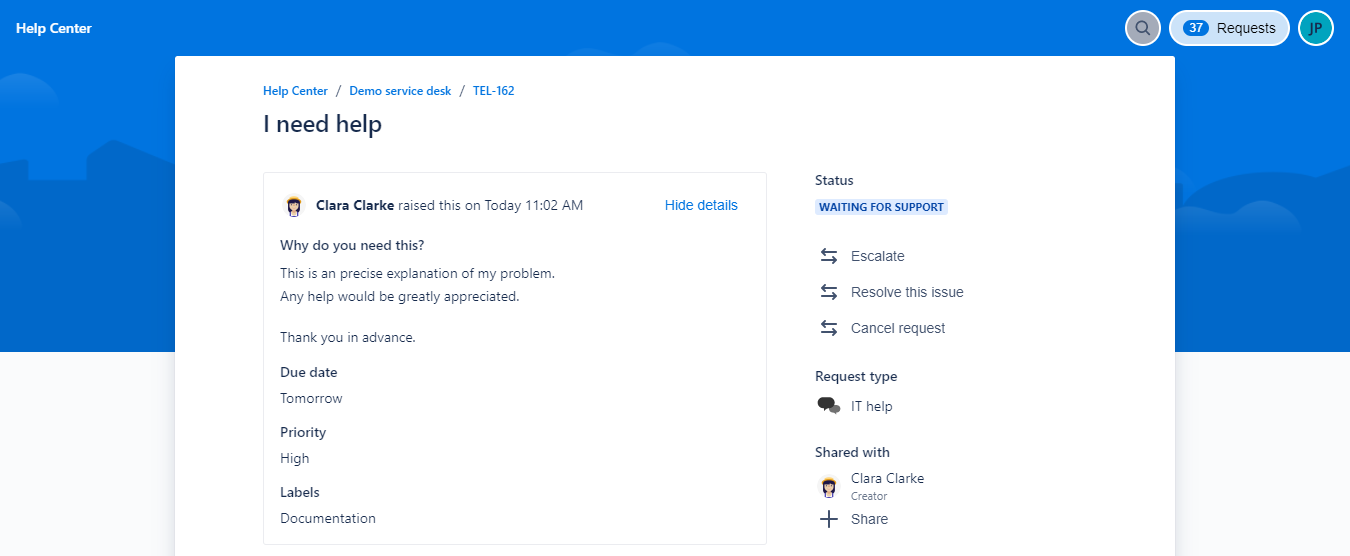
Task: Open the search magnifier icon
Action: click(x=1142, y=28)
